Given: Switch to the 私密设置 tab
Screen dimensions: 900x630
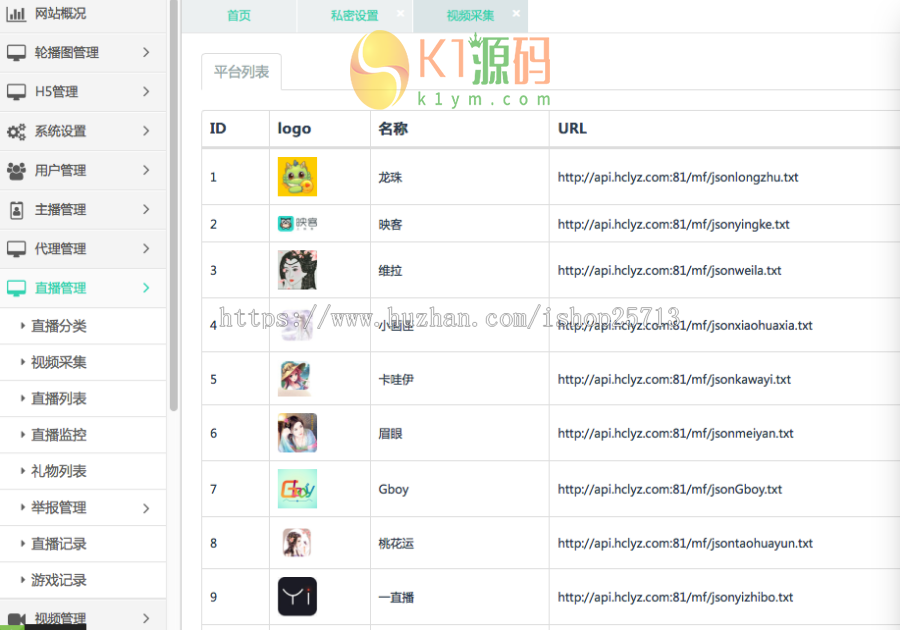Looking at the screenshot, I should click(x=354, y=15).
